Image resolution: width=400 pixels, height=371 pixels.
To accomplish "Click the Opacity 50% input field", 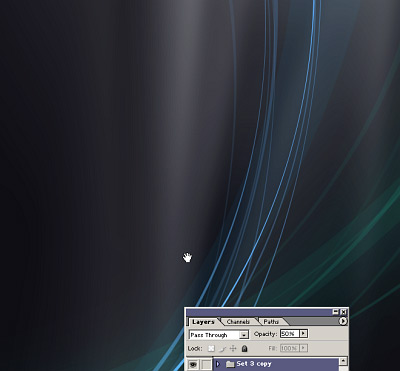I will (x=290, y=333).
